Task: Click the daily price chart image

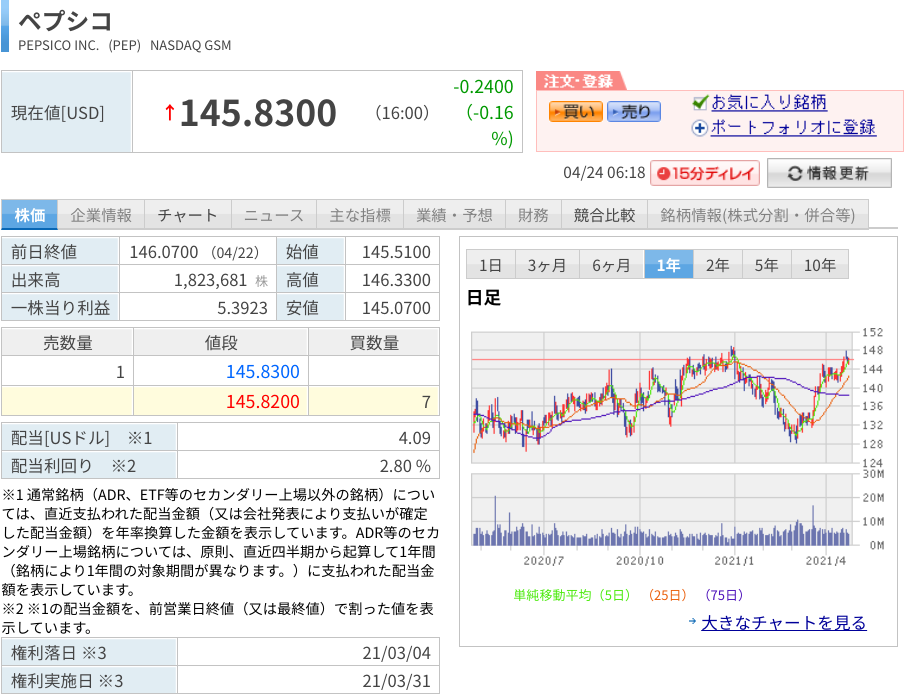Action: [662, 397]
